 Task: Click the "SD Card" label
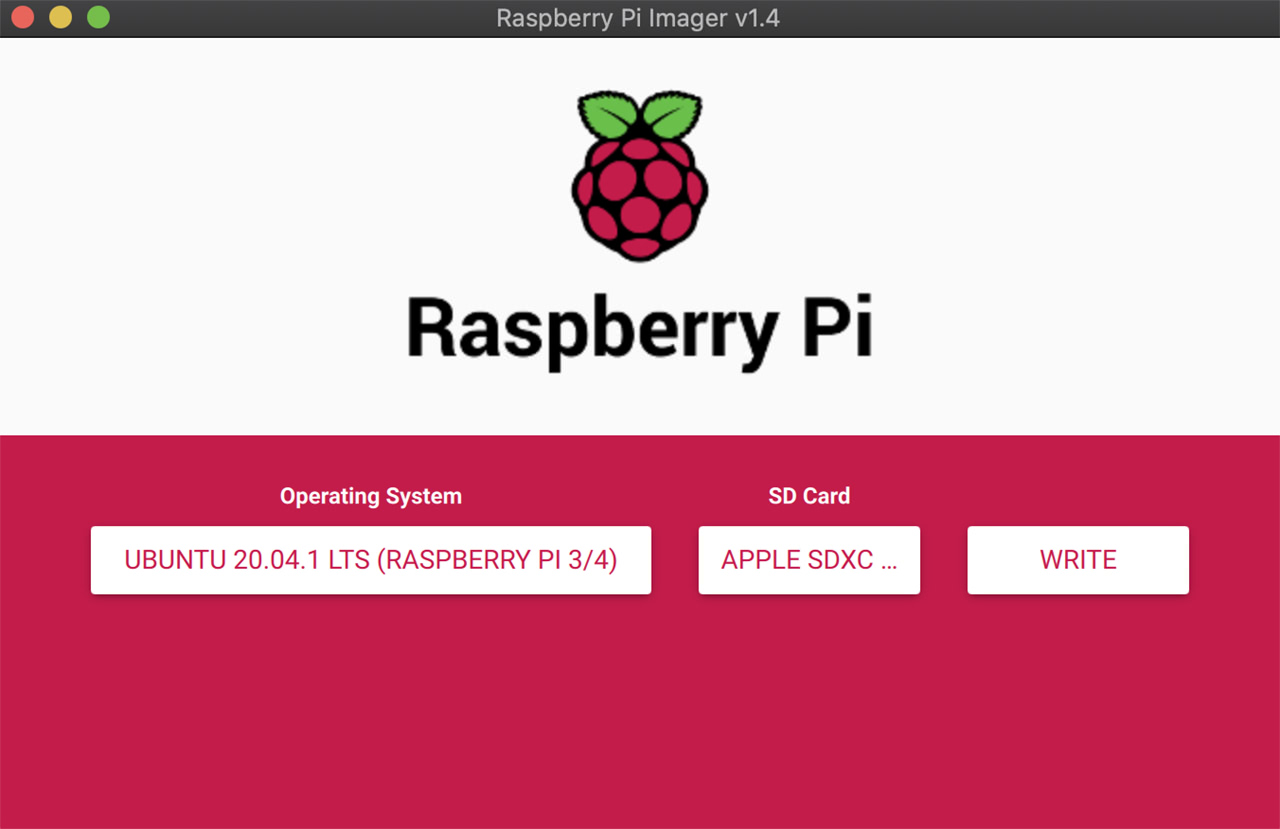tap(809, 496)
